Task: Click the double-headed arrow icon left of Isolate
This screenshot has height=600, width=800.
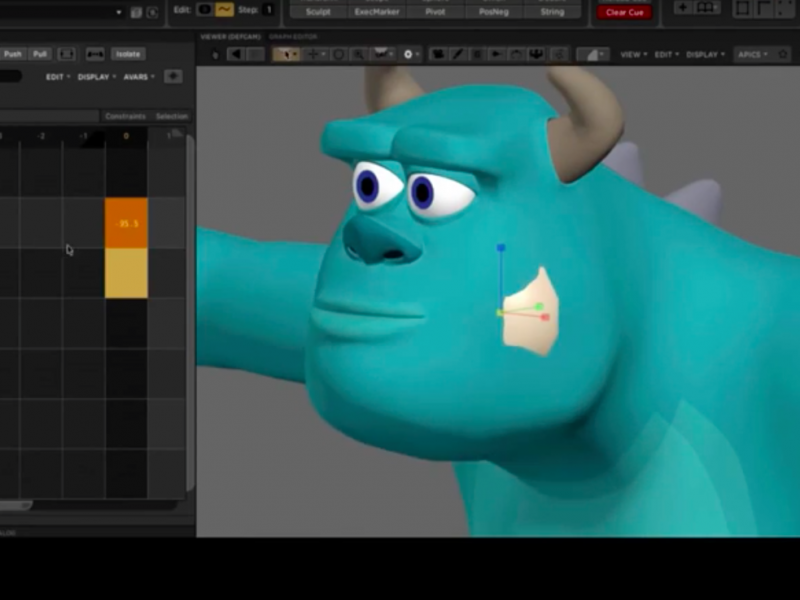Action: tap(95, 54)
